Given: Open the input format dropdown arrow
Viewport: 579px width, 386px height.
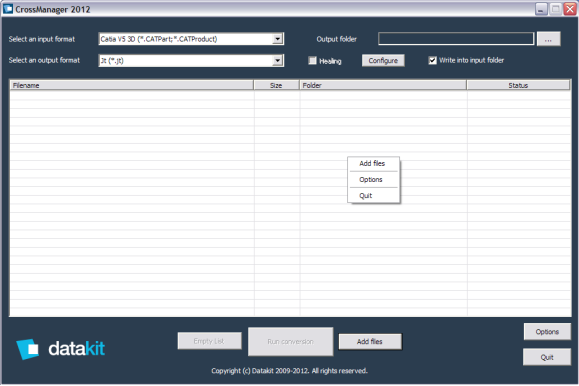Looking at the screenshot, I should pos(278,39).
